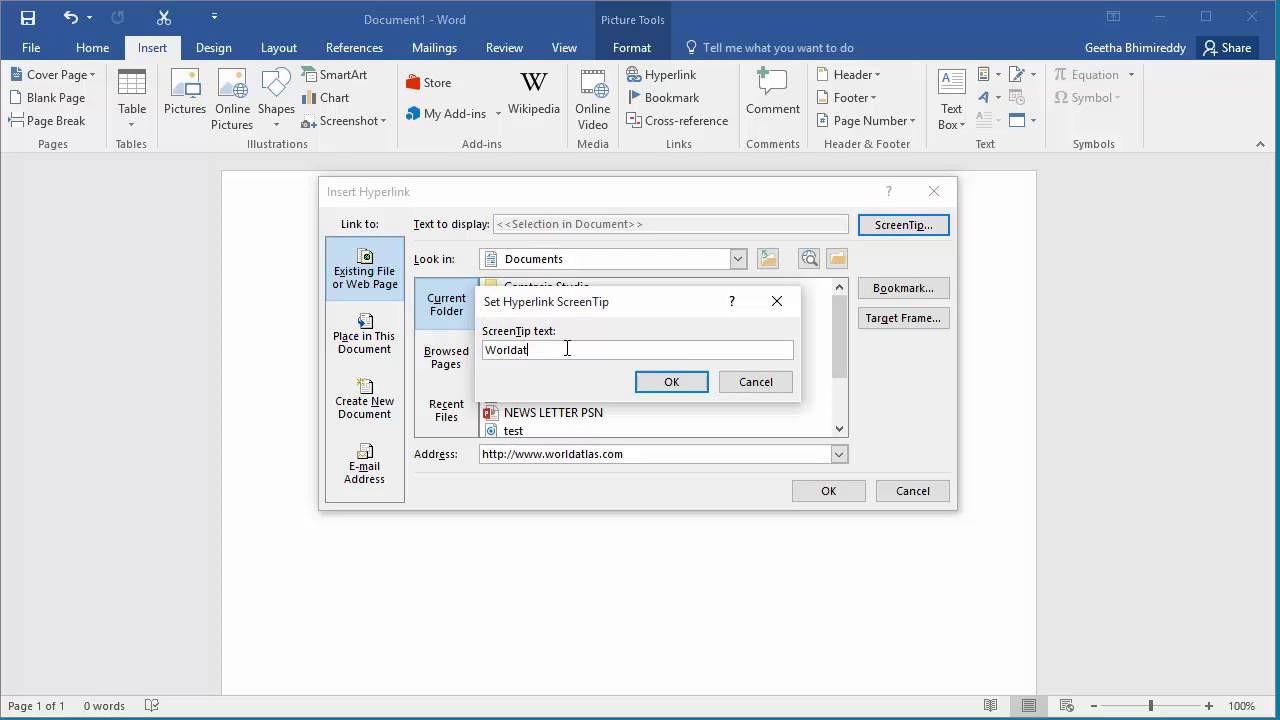Viewport: 1280px width, 720px height.
Task: Open the Wikipedia add-in
Action: click(x=534, y=93)
